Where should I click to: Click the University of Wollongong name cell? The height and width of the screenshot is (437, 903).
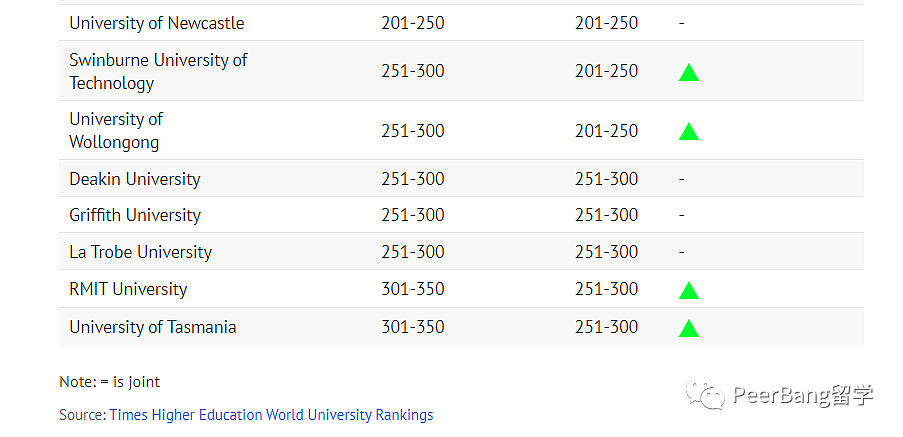coord(116,131)
